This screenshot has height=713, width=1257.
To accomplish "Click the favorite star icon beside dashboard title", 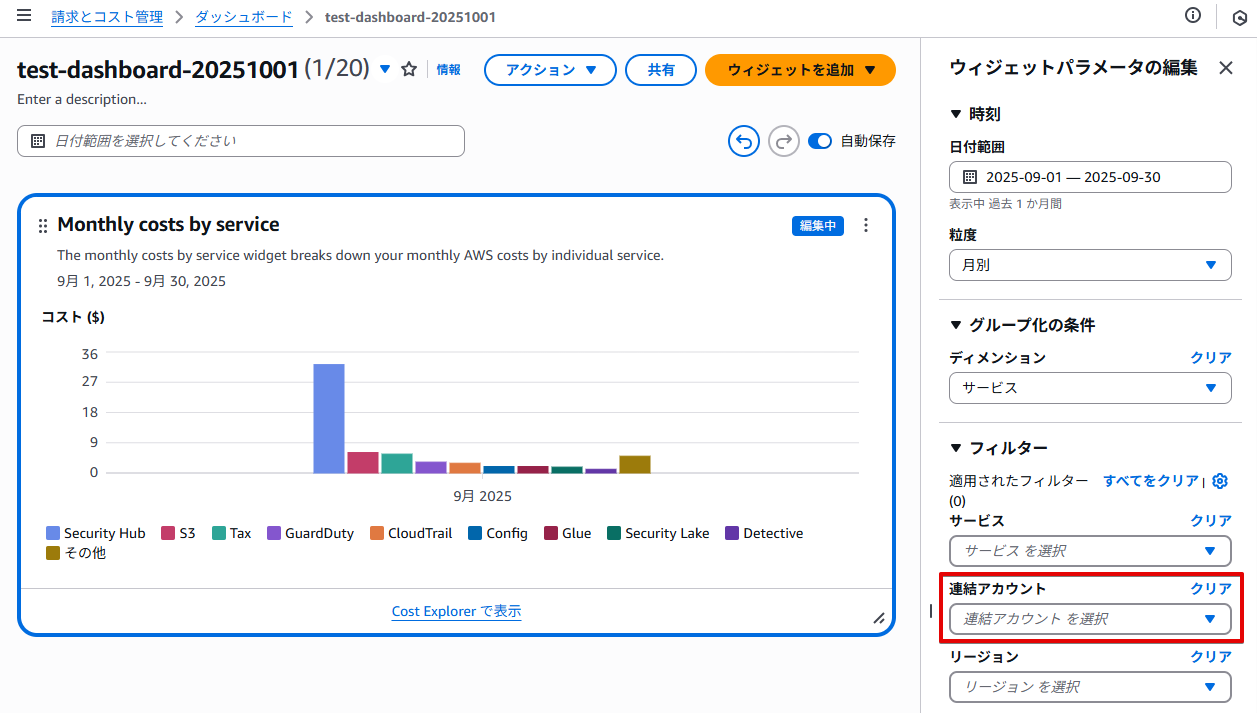I will pyautogui.click(x=408, y=69).
